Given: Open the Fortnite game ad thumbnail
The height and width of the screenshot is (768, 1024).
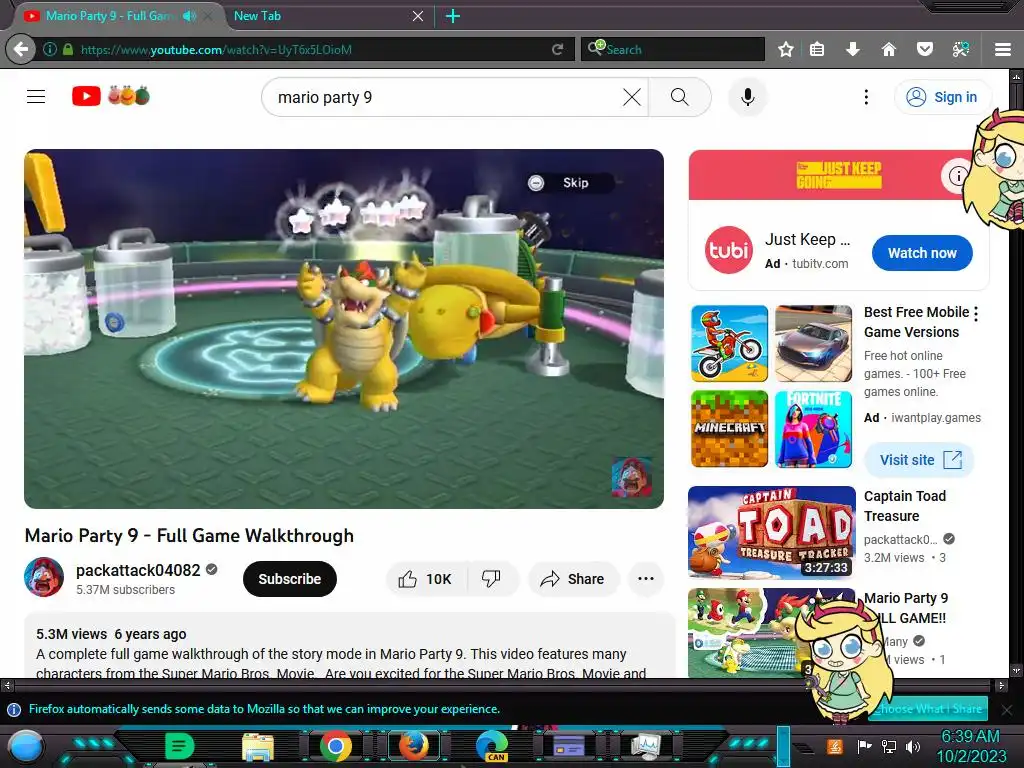Looking at the screenshot, I should [x=813, y=428].
